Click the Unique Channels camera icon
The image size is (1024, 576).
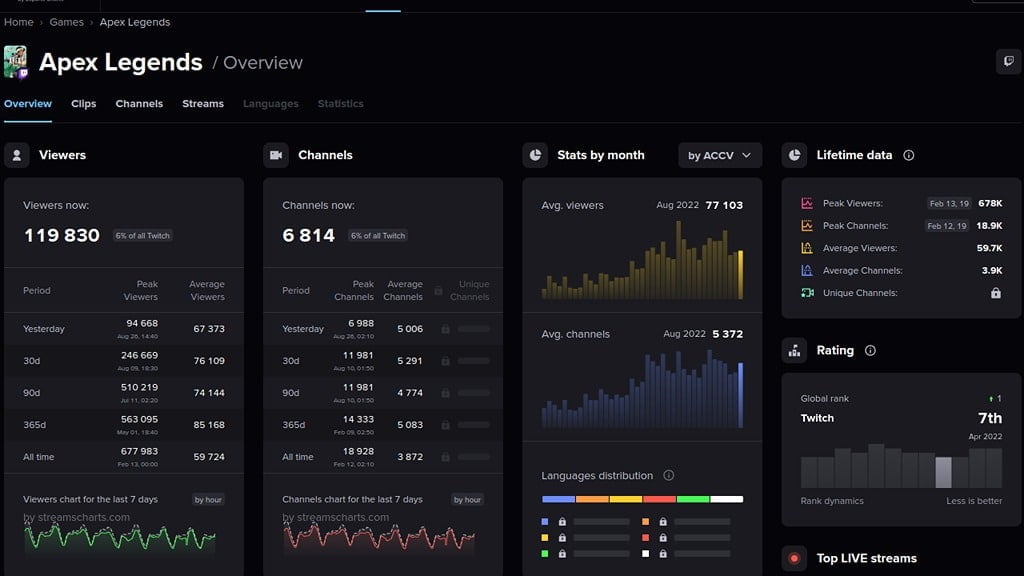click(807, 293)
